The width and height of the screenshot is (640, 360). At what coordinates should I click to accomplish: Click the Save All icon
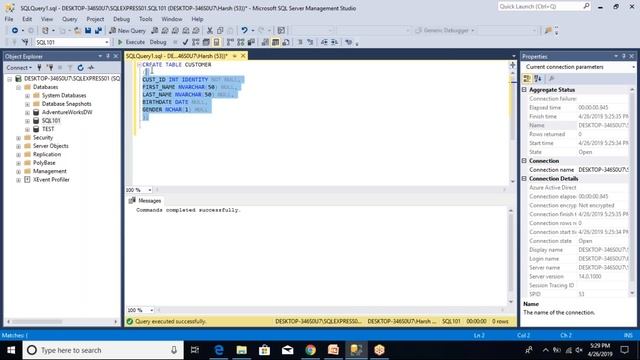[98, 31]
